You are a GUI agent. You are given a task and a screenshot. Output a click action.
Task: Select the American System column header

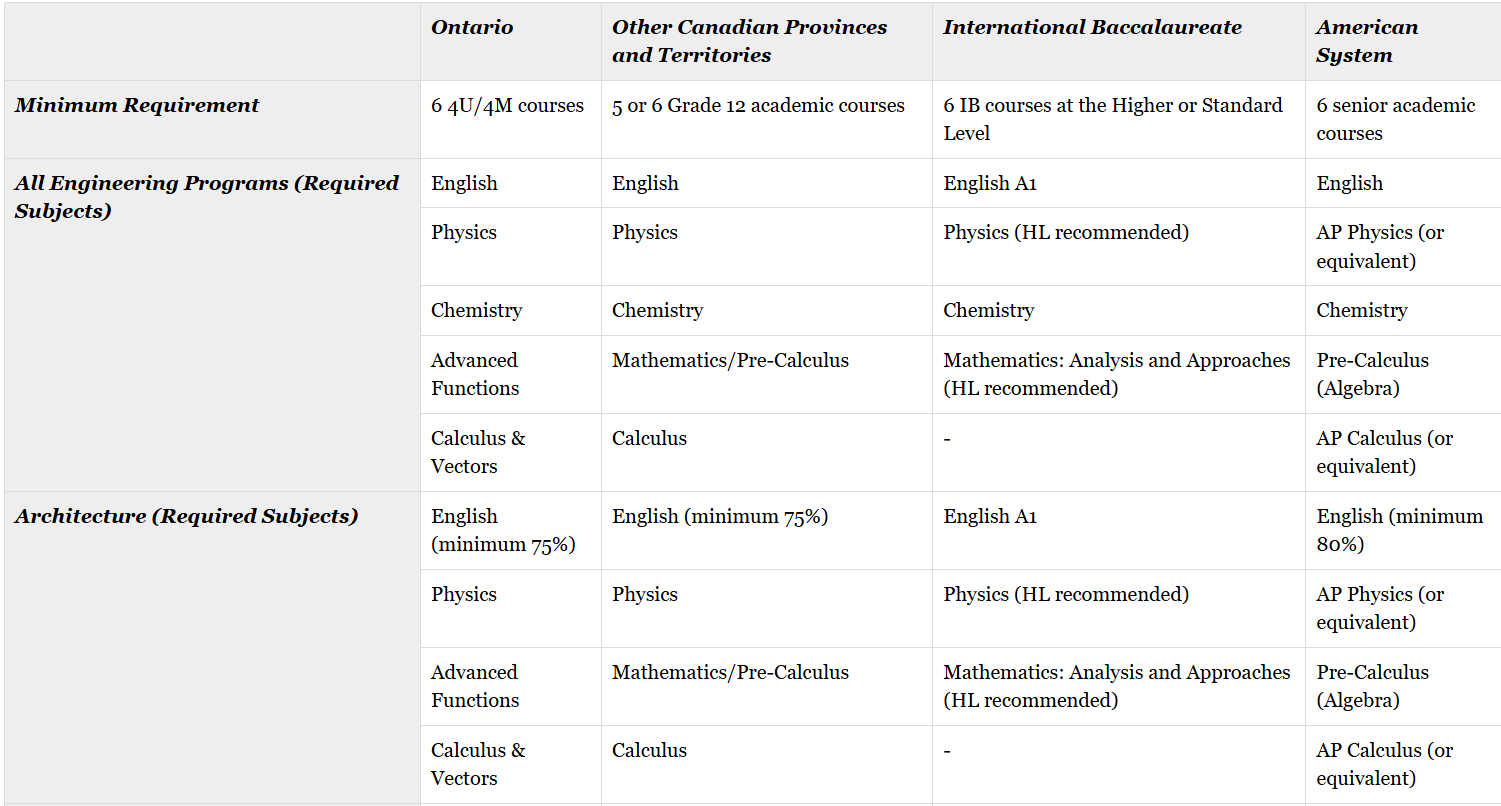click(1366, 41)
